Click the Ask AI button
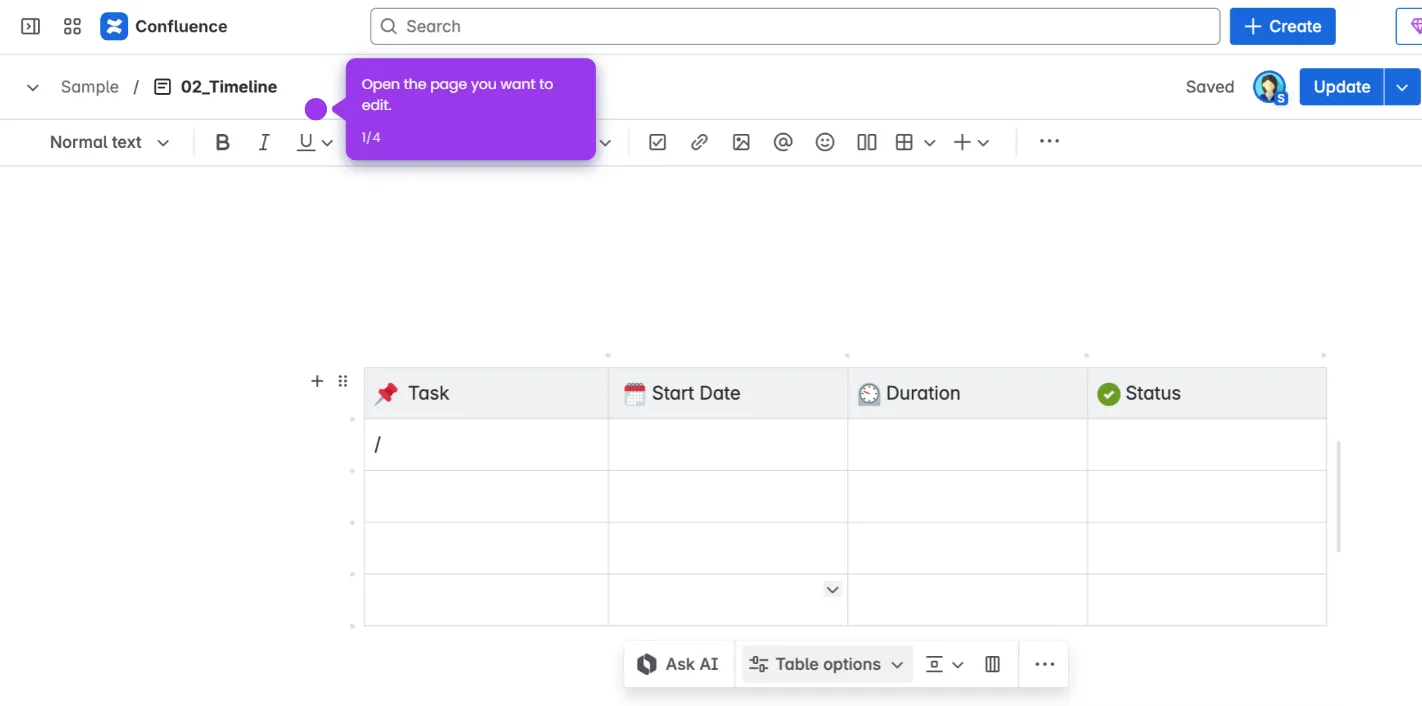Screen dimensions: 1422x706 [x=679, y=664]
